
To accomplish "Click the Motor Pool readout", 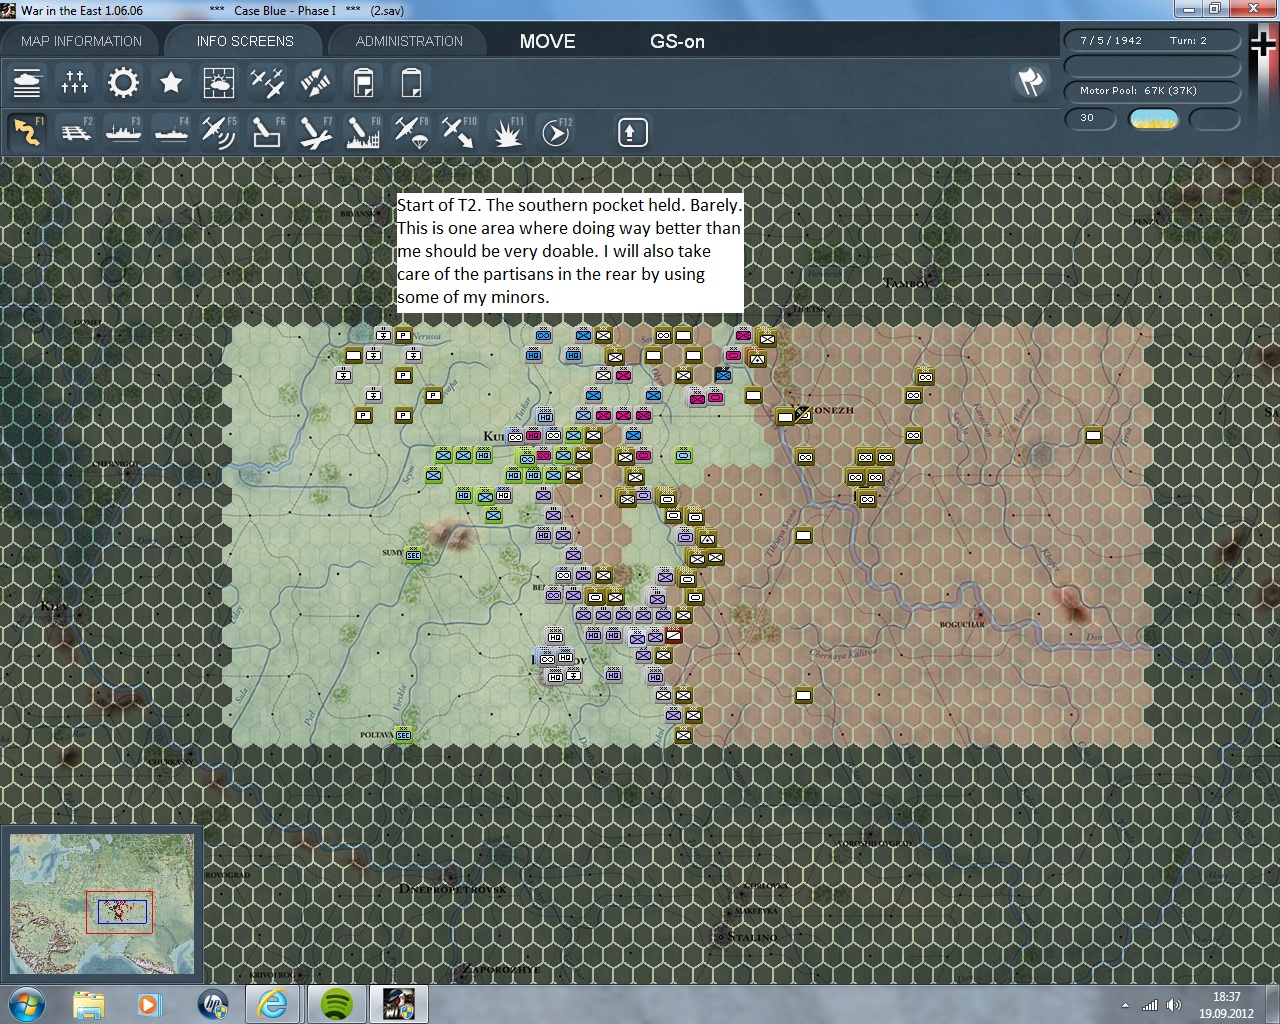I will (x=1152, y=91).
